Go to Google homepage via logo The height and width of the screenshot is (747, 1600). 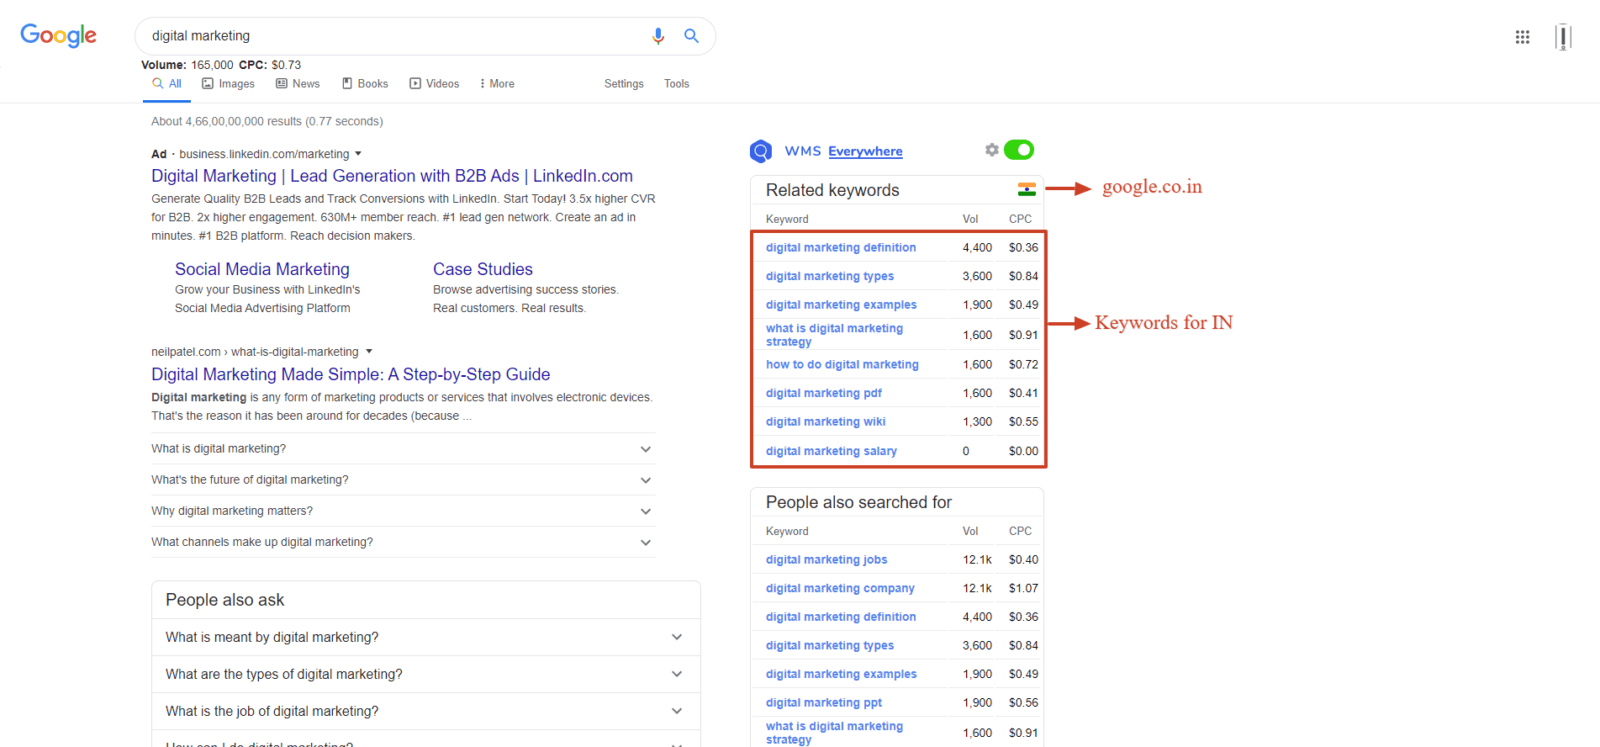pos(59,36)
